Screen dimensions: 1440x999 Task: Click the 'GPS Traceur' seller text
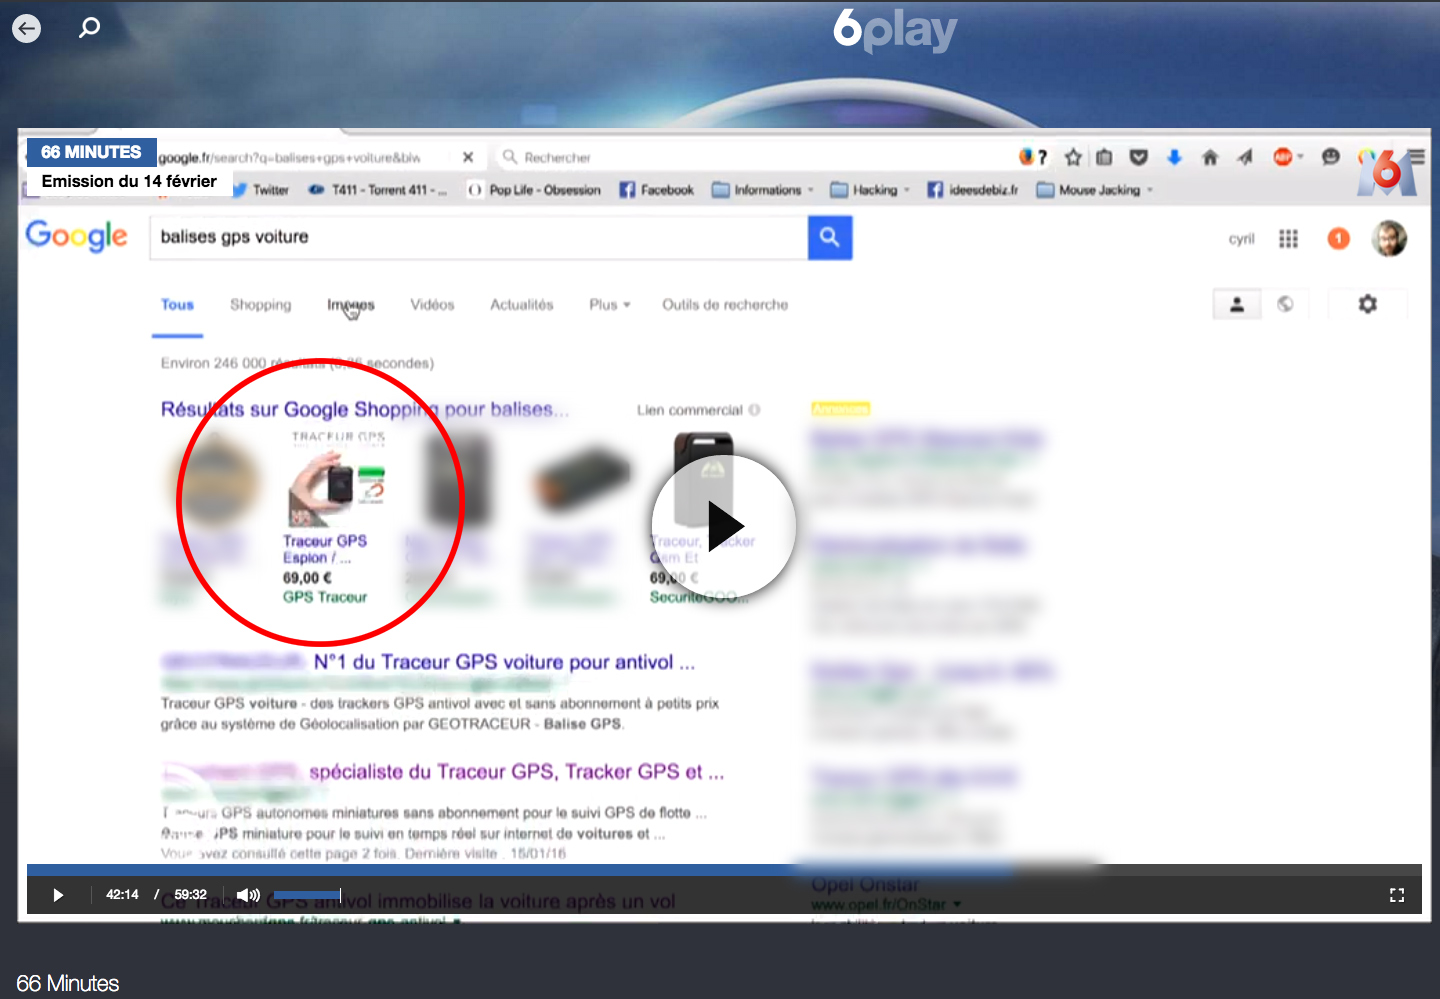325,597
